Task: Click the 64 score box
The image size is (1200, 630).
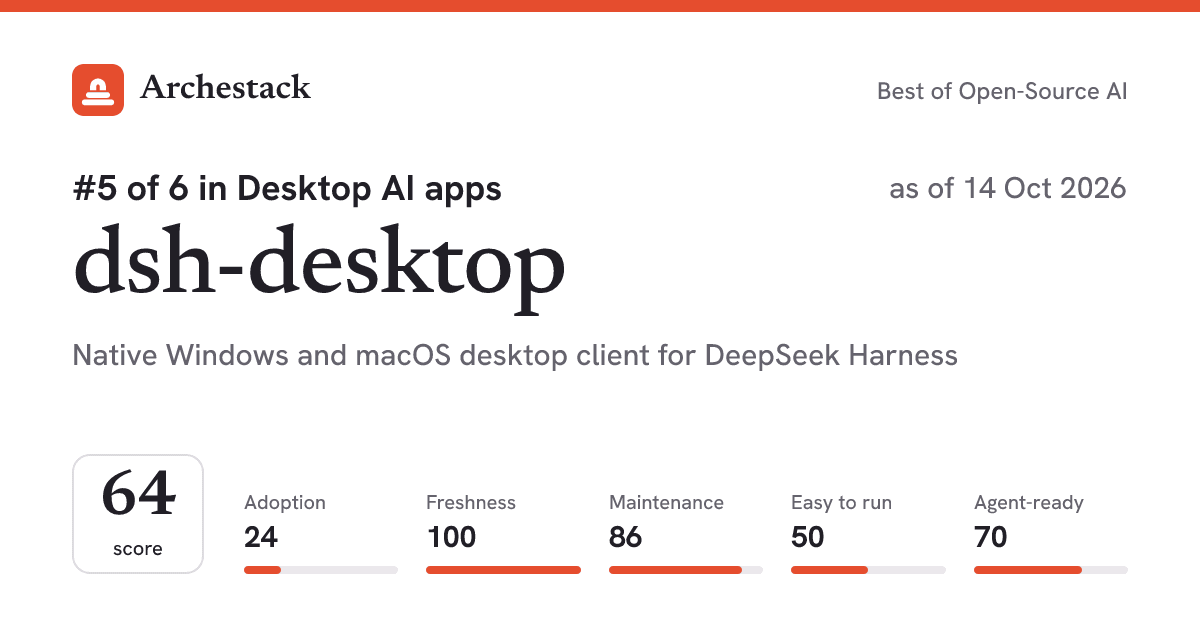Action: pyautogui.click(x=138, y=514)
